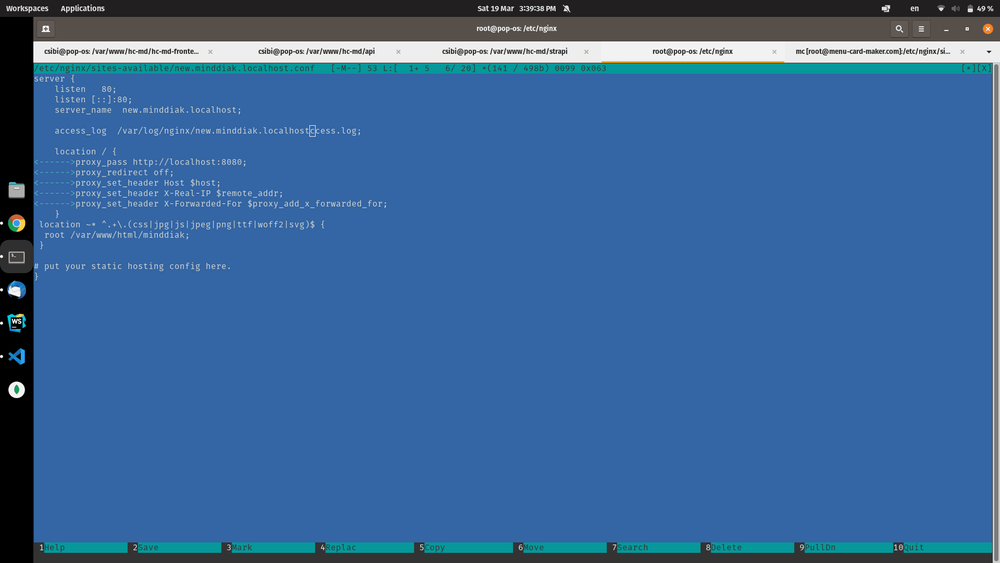Image resolution: width=1000 pixels, height=563 pixels.
Task: Open MongoDB Compass from the dock
Action: (16, 390)
